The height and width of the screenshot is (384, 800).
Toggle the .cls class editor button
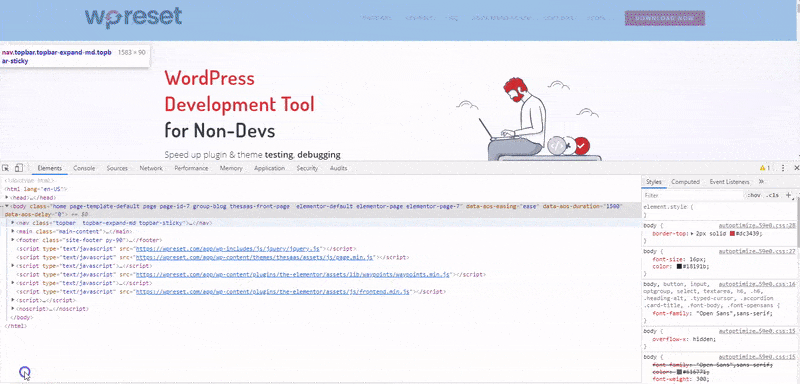point(772,195)
